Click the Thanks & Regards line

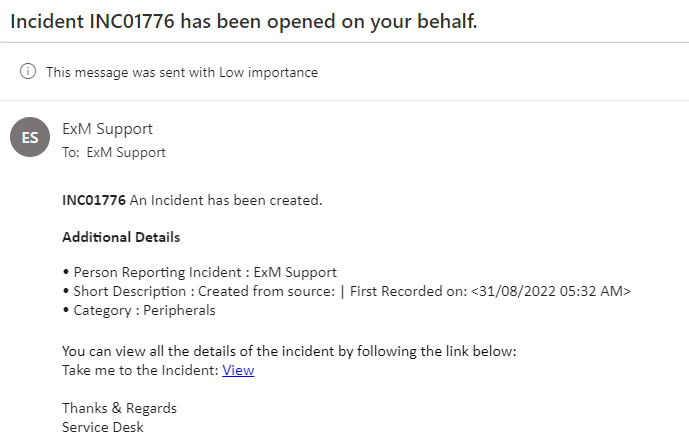tap(119, 408)
